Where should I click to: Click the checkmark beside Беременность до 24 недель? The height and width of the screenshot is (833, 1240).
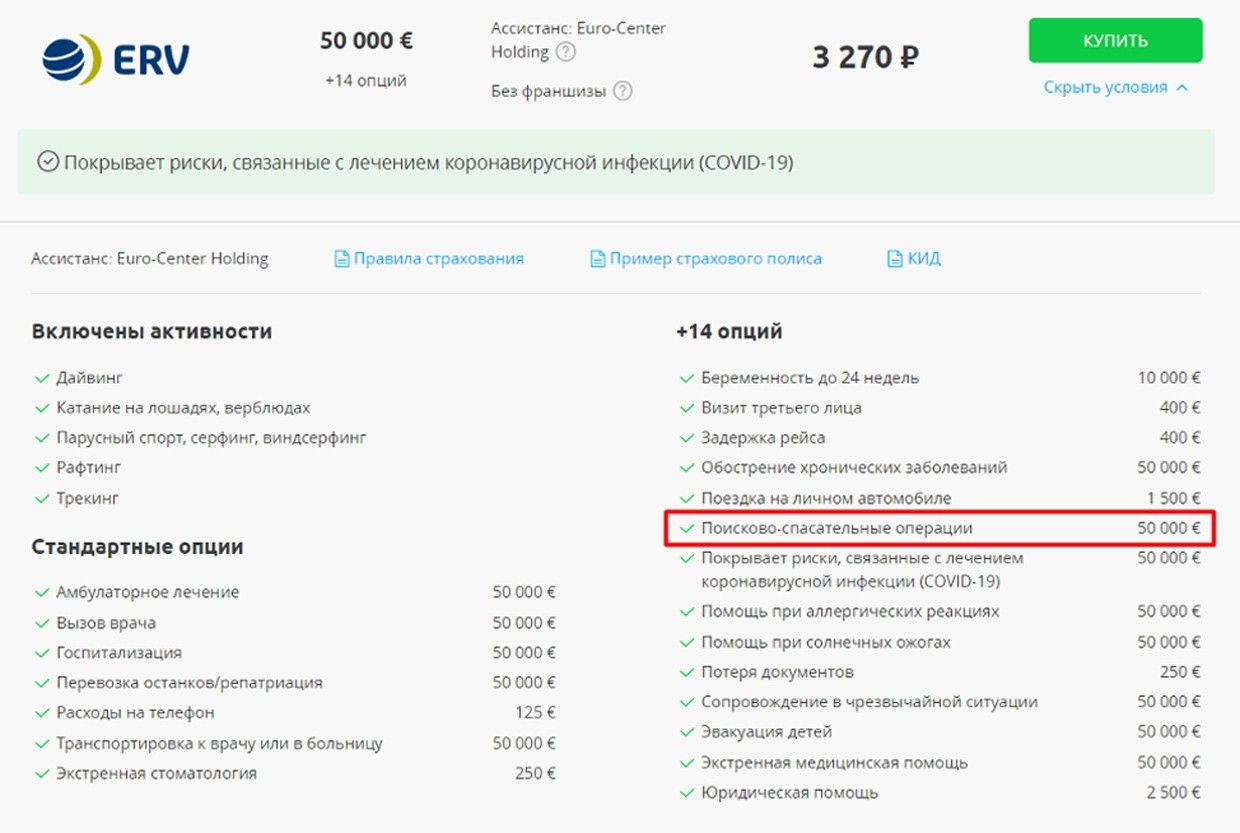686,378
